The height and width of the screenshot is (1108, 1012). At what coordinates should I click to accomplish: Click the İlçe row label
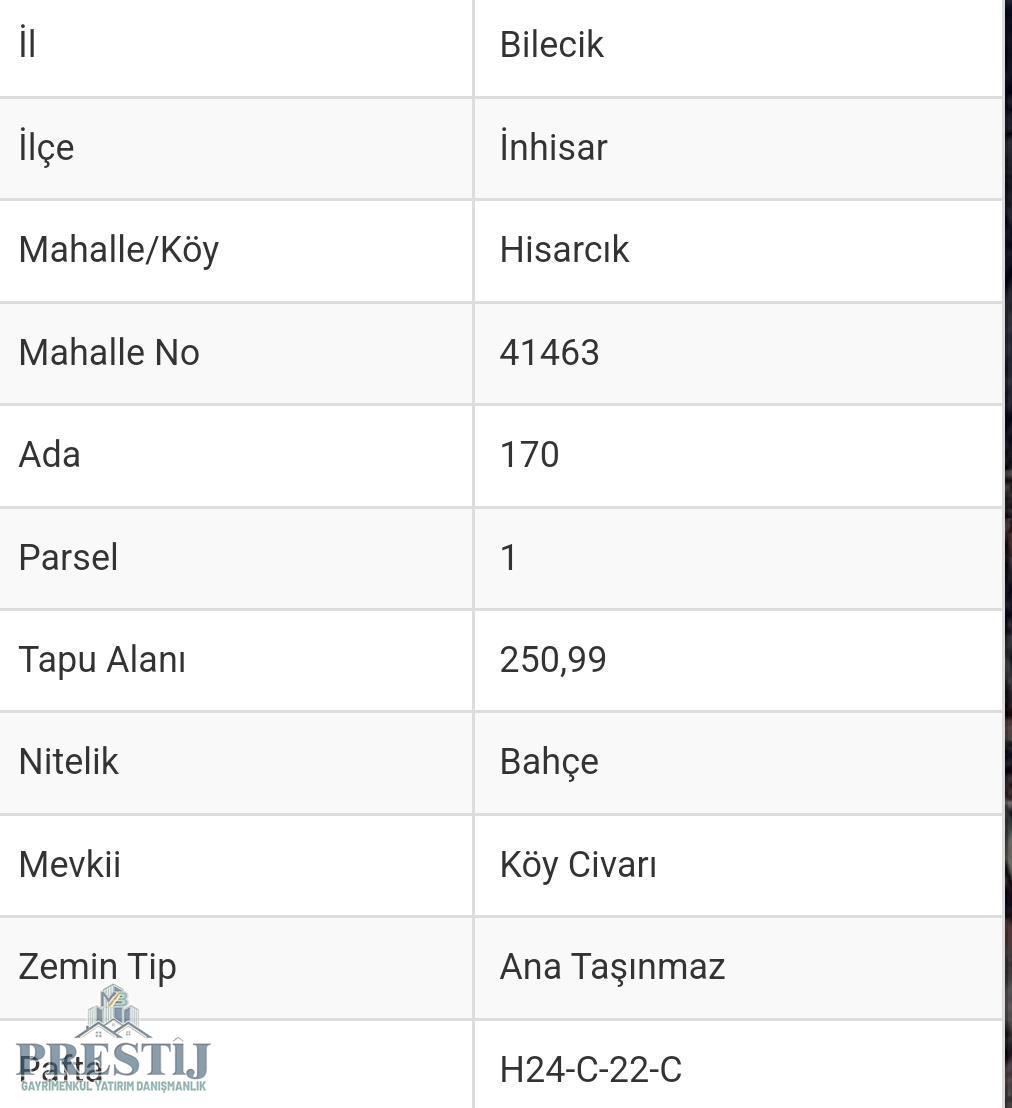[x=46, y=147]
